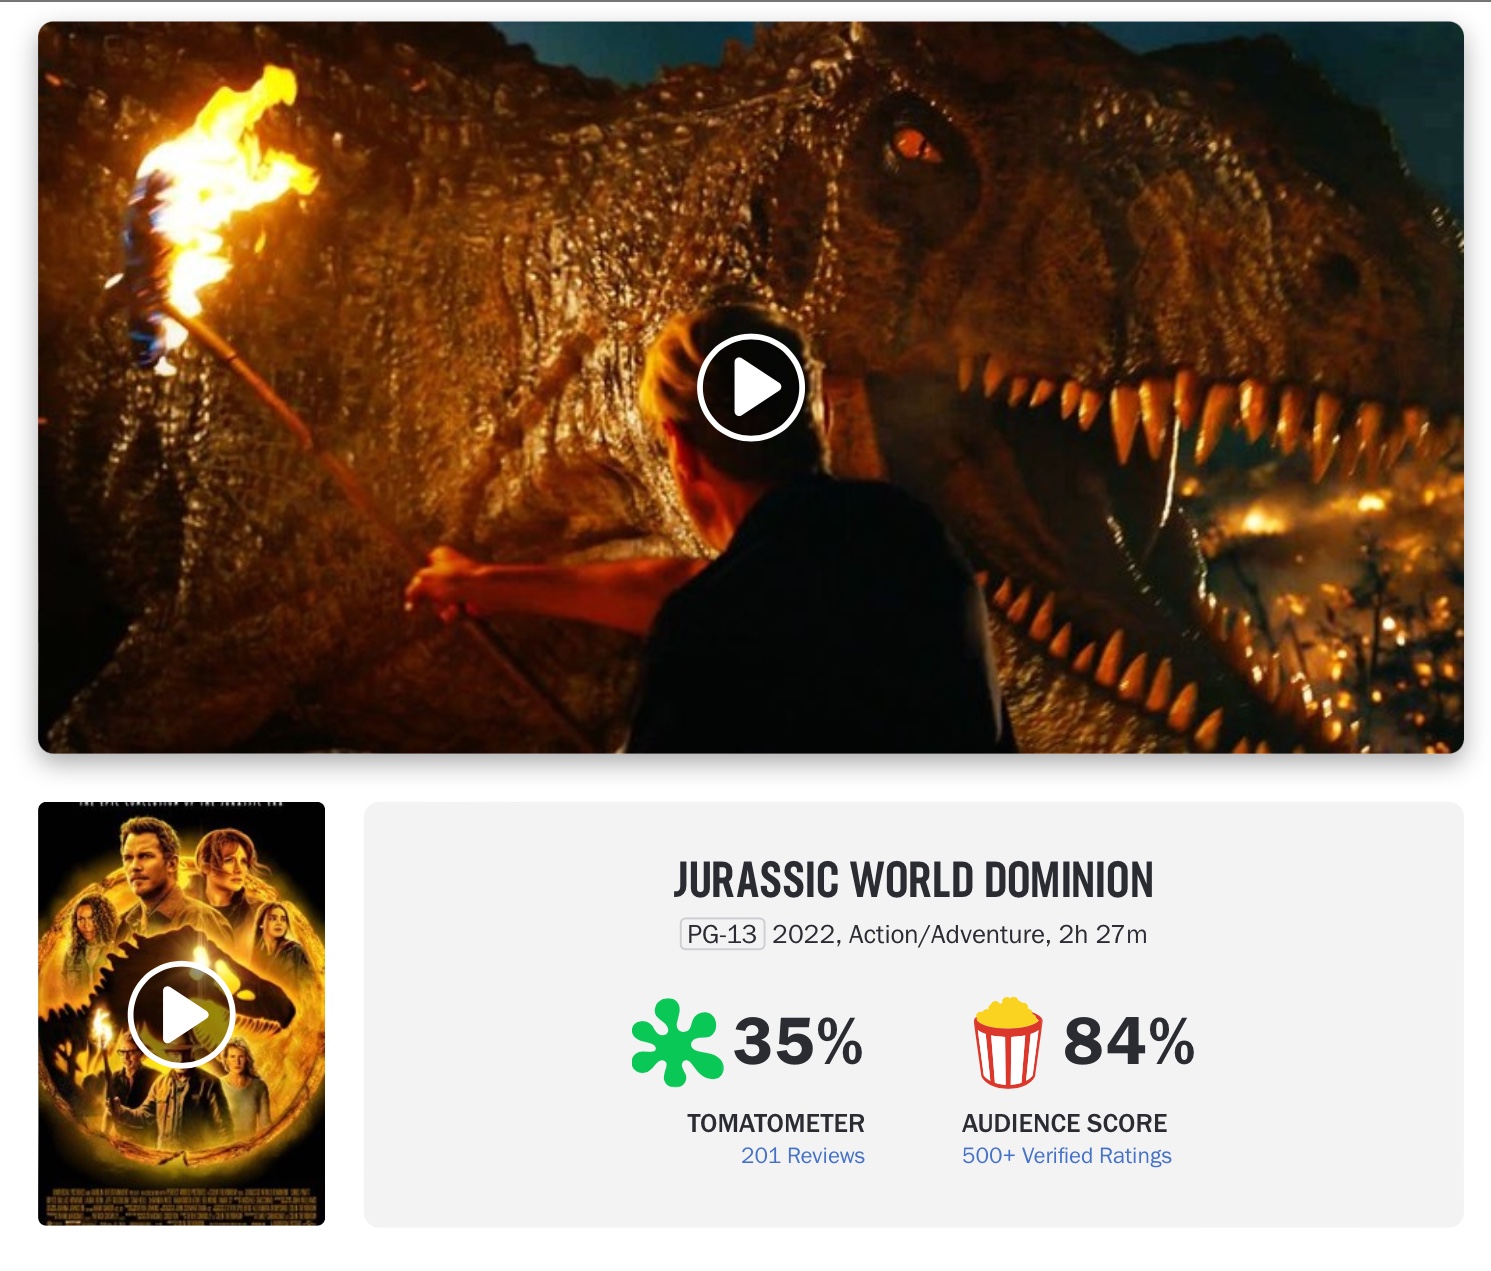Select the 35% Tomatometer score
Viewport: 1491px width, 1271px height.
(x=798, y=1042)
